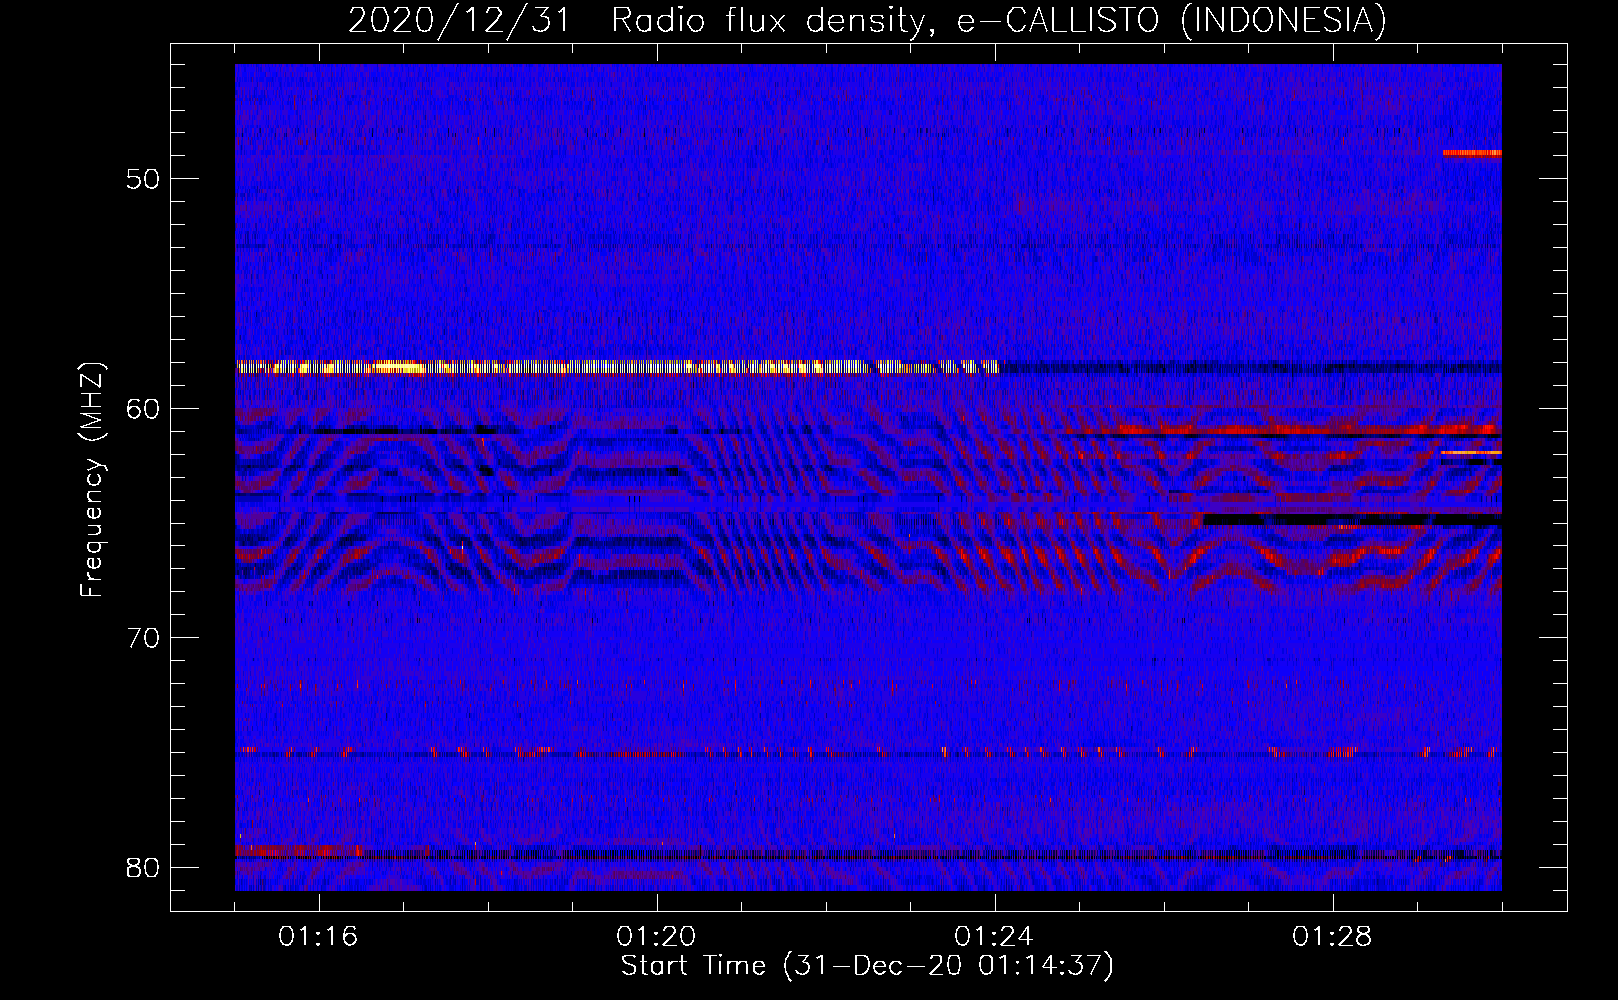Click the 01:16 time tick label
The width and height of the screenshot is (1618, 1000).
pyautogui.click(x=318, y=937)
